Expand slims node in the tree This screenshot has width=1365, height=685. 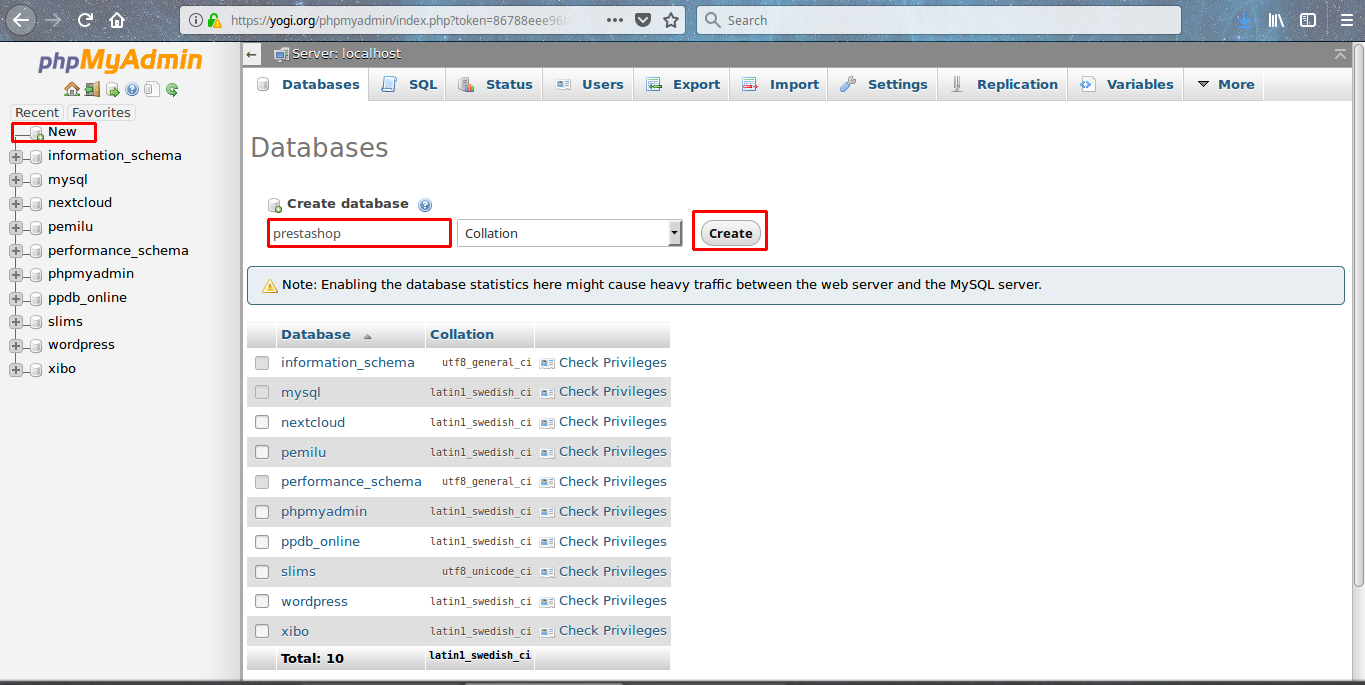[15, 322]
